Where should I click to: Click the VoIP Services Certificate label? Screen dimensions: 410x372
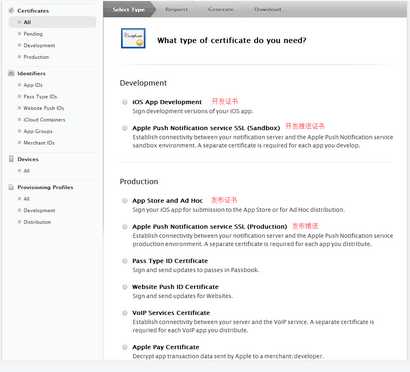(x=171, y=313)
